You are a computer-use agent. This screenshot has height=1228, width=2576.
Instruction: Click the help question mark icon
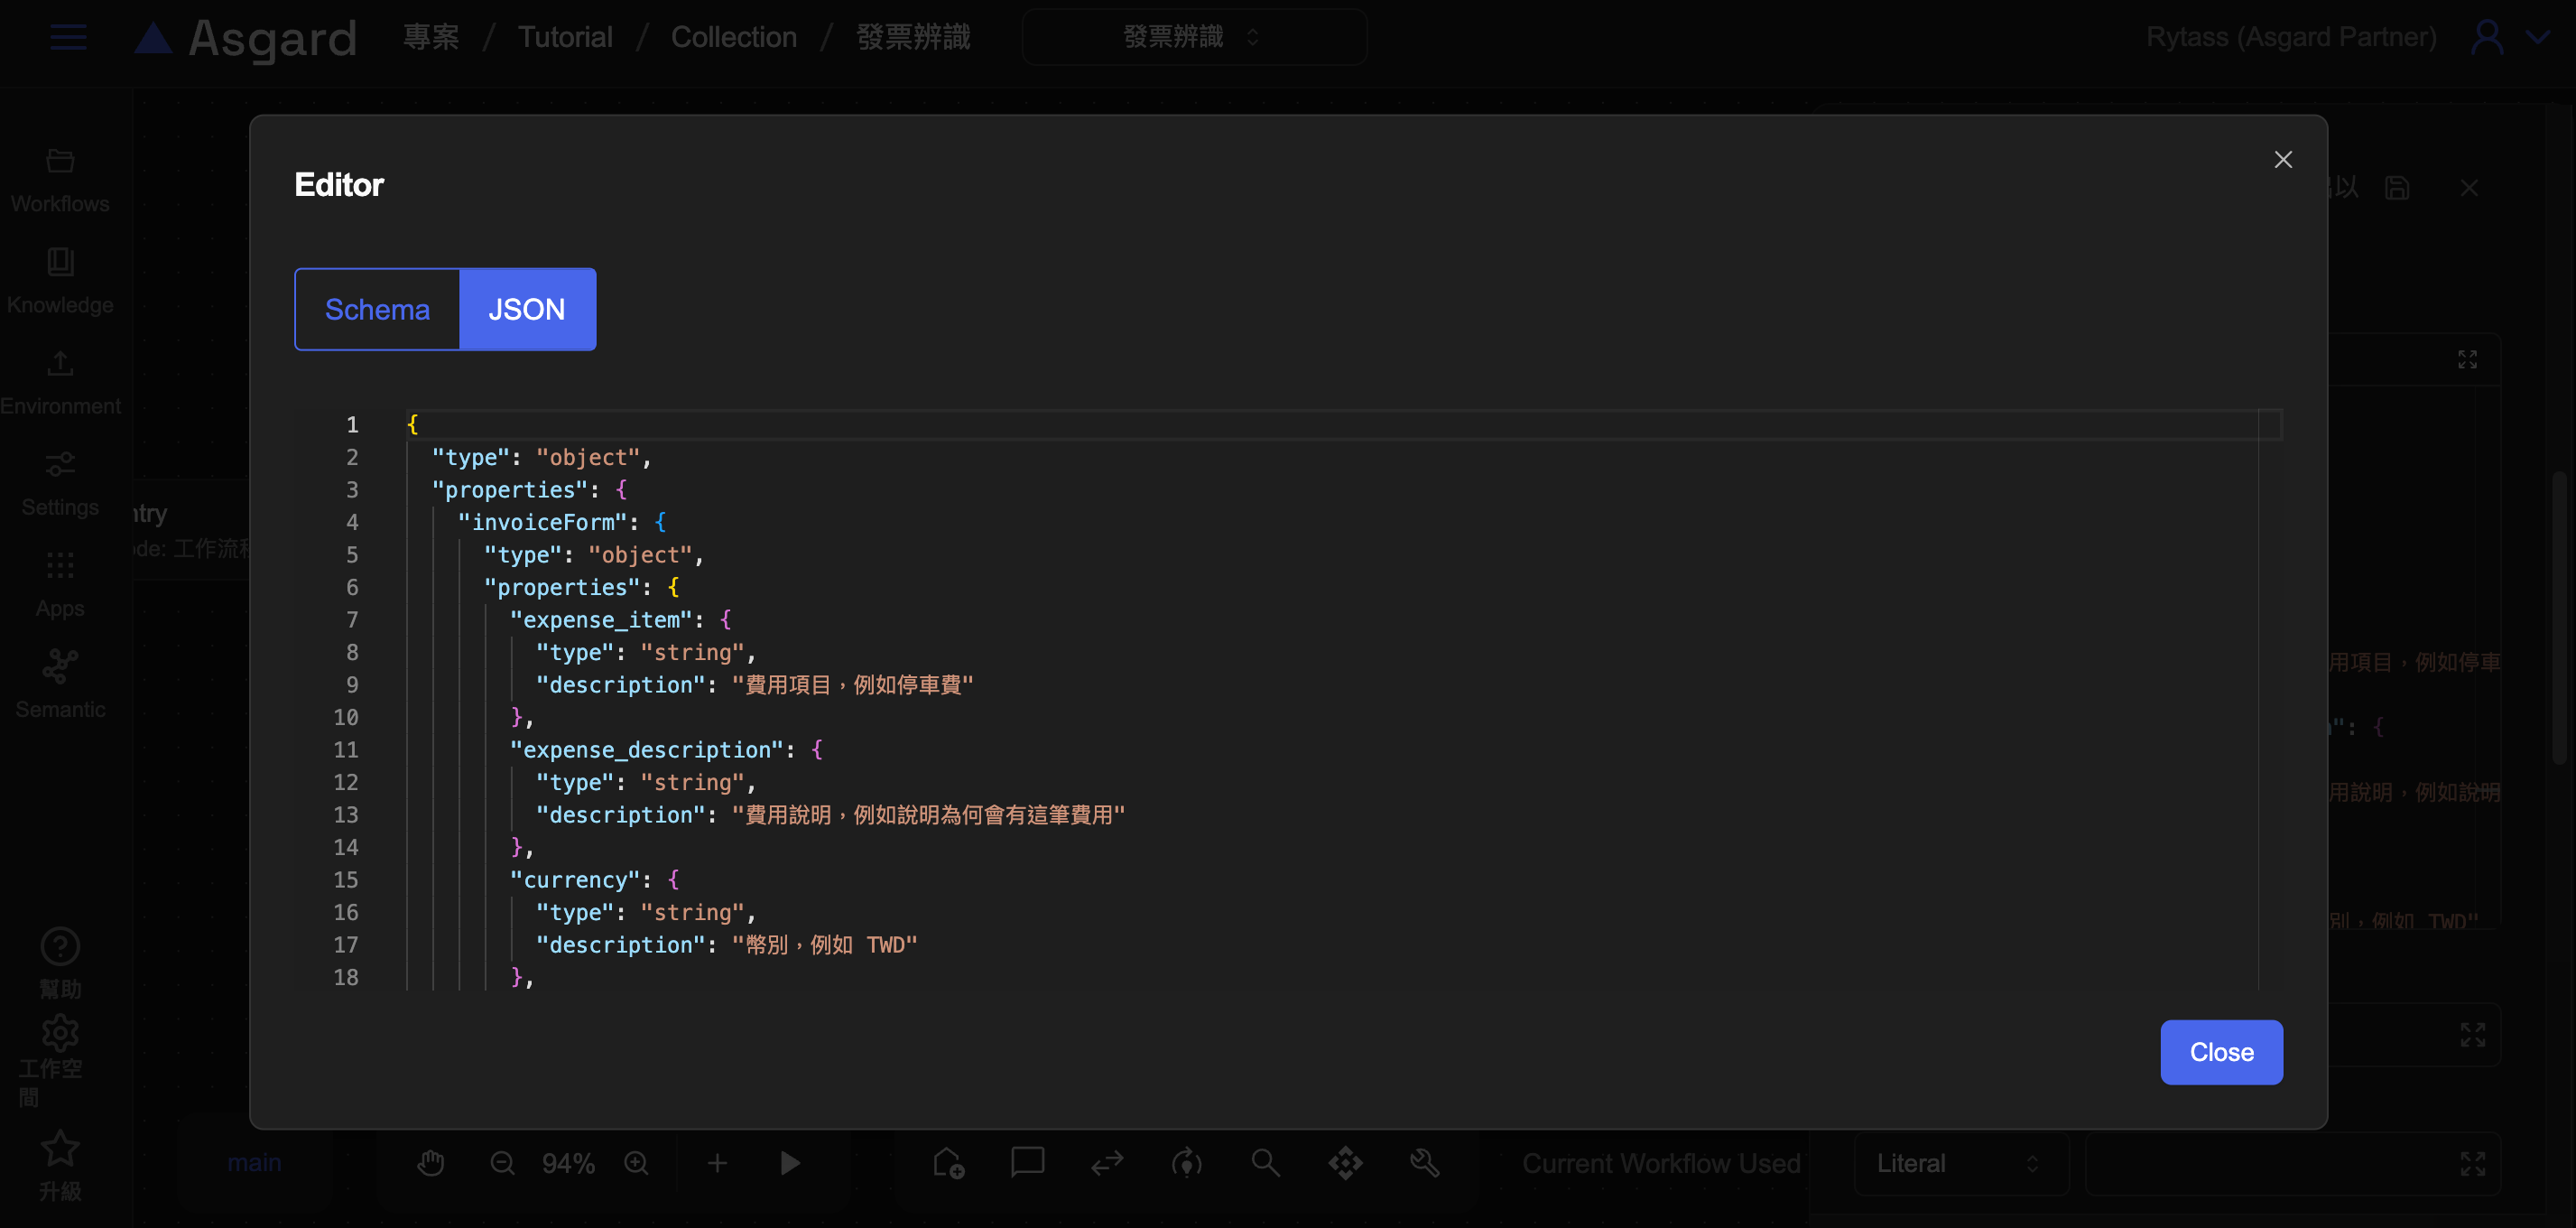pyautogui.click(x=60, y=947)
